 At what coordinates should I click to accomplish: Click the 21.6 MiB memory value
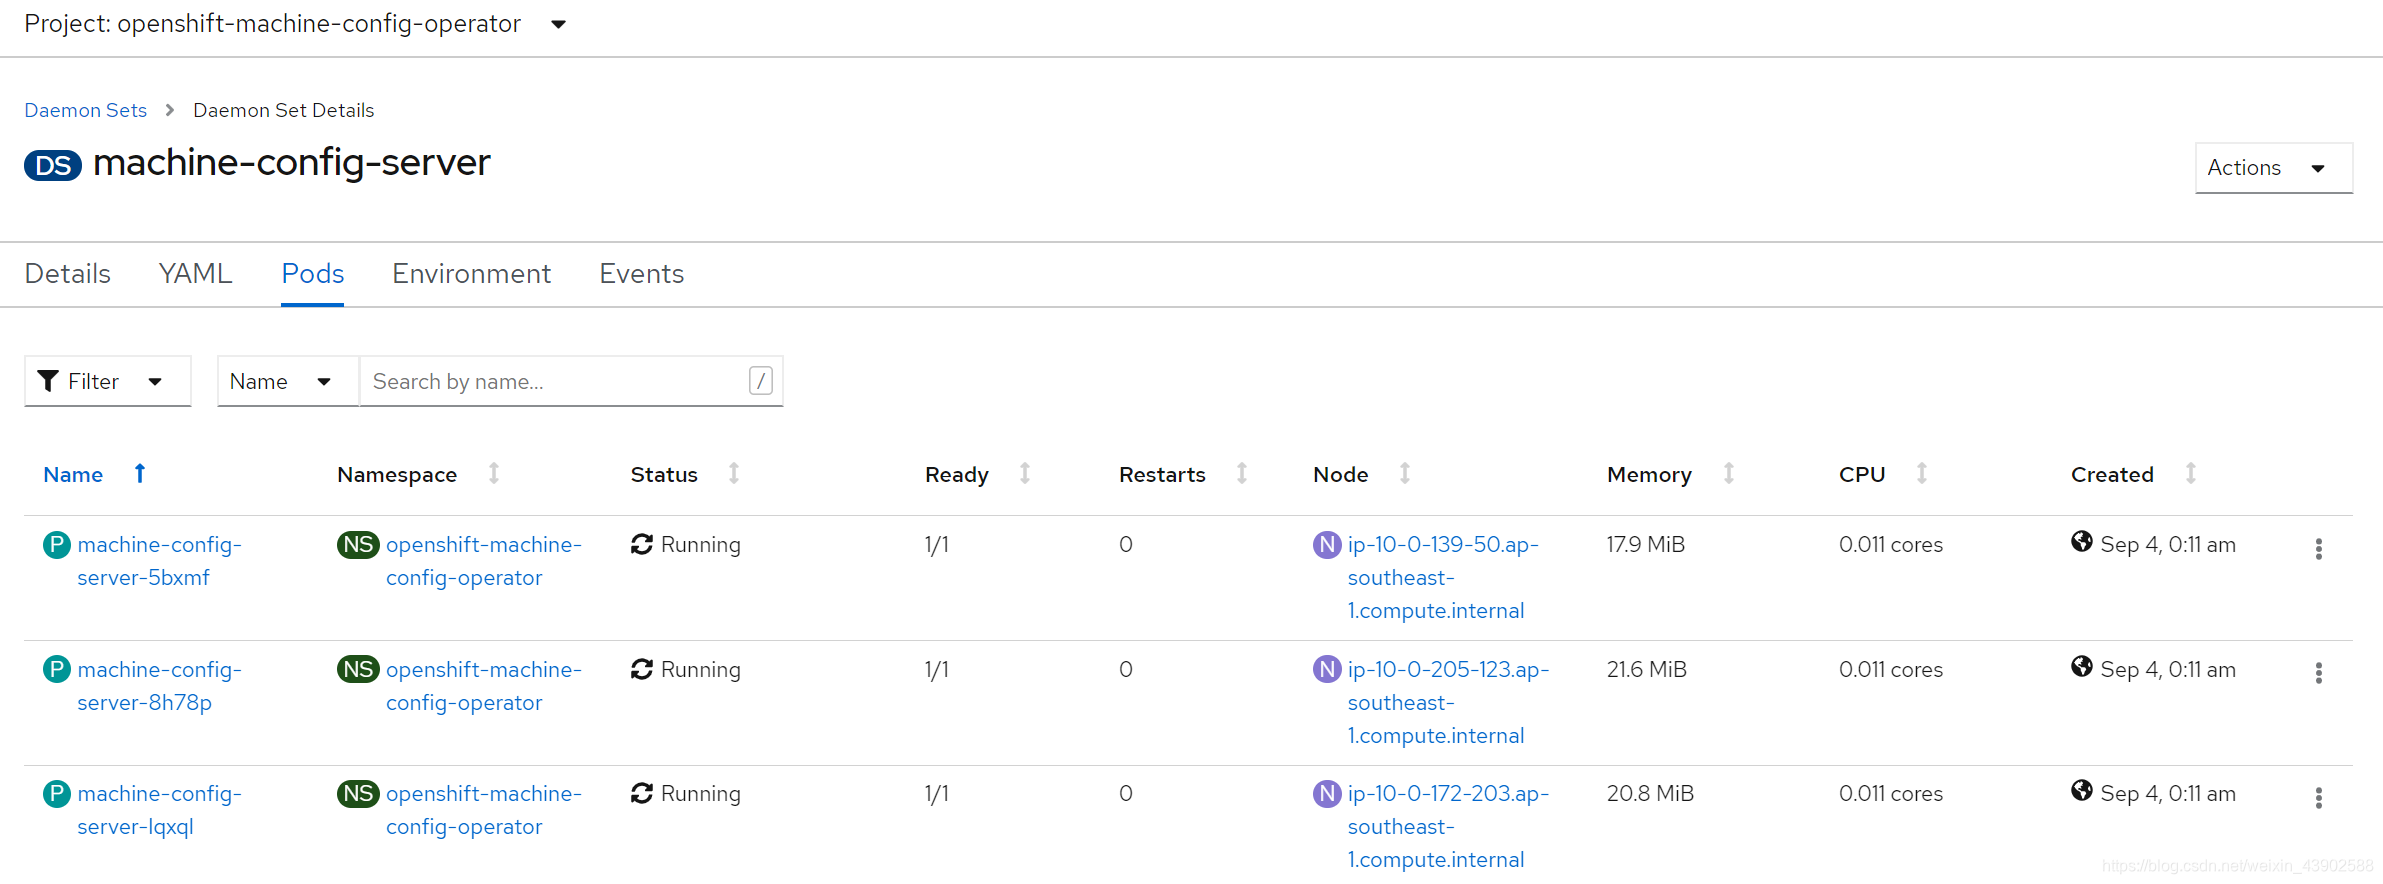[x=1647, y=670]
